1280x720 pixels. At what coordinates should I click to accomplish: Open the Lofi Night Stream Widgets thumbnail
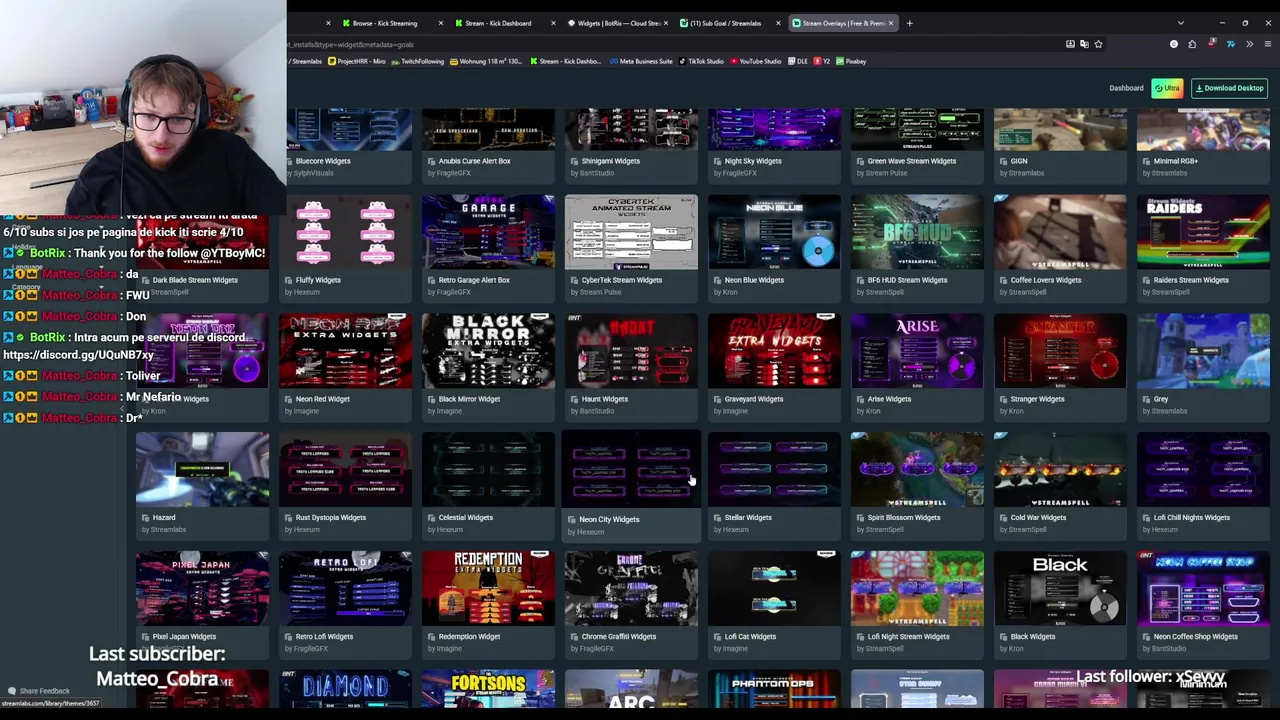pos(917,589)
